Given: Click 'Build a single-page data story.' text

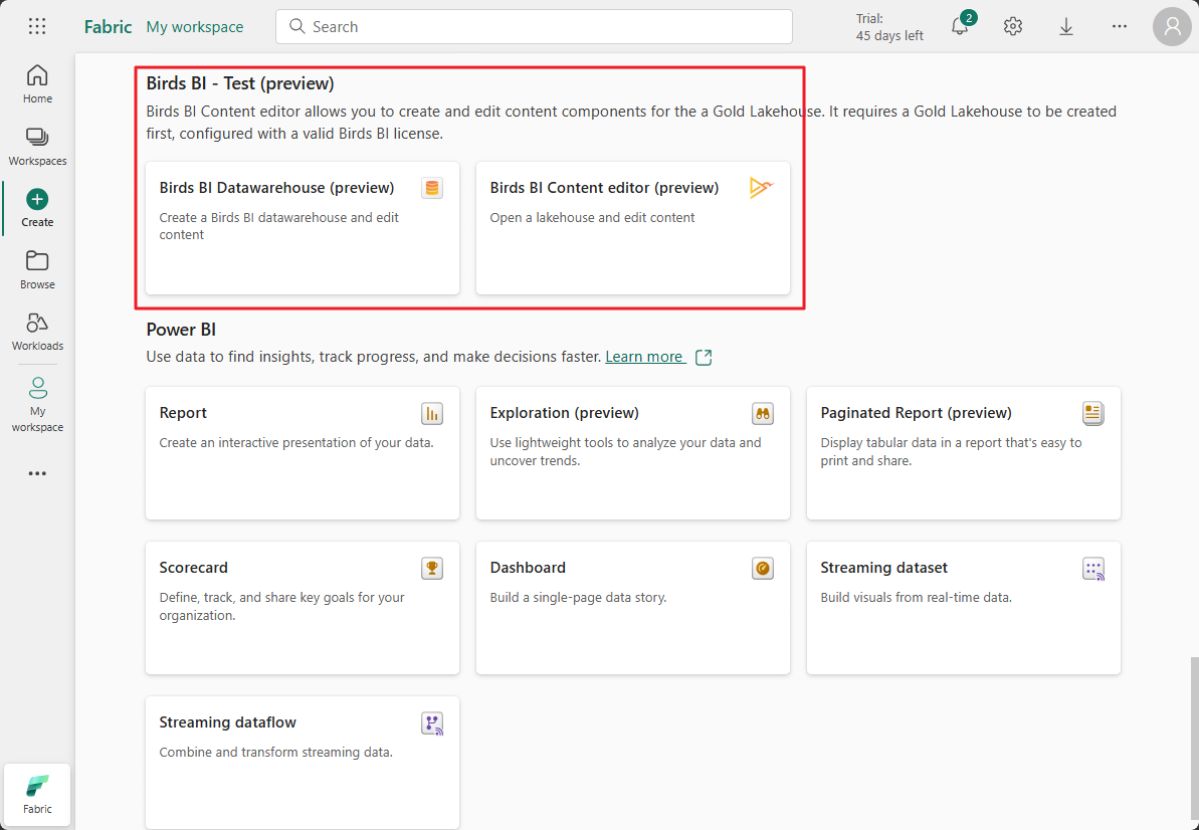Looking at the screenshot, I should pos(578,597).
